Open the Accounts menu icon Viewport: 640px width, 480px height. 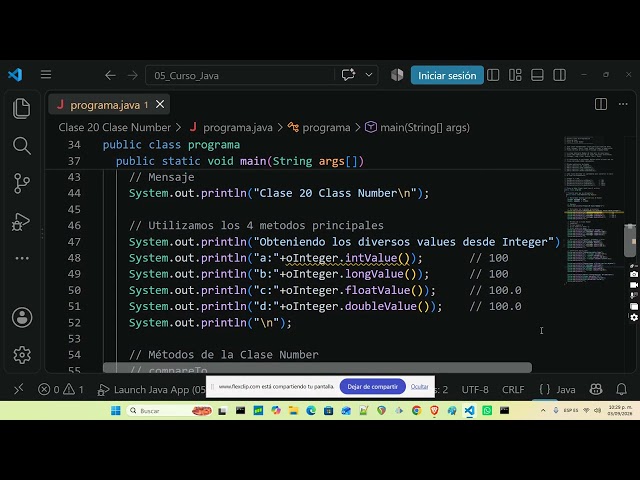coord(22,318)
